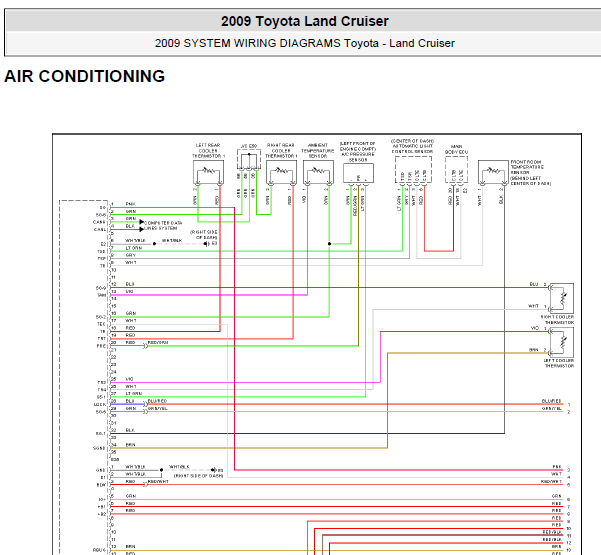Click the "AIR CONDITIONING" heading
This screenshot has height=555, width=601.
pyautogui.click(x=85, y=76)
